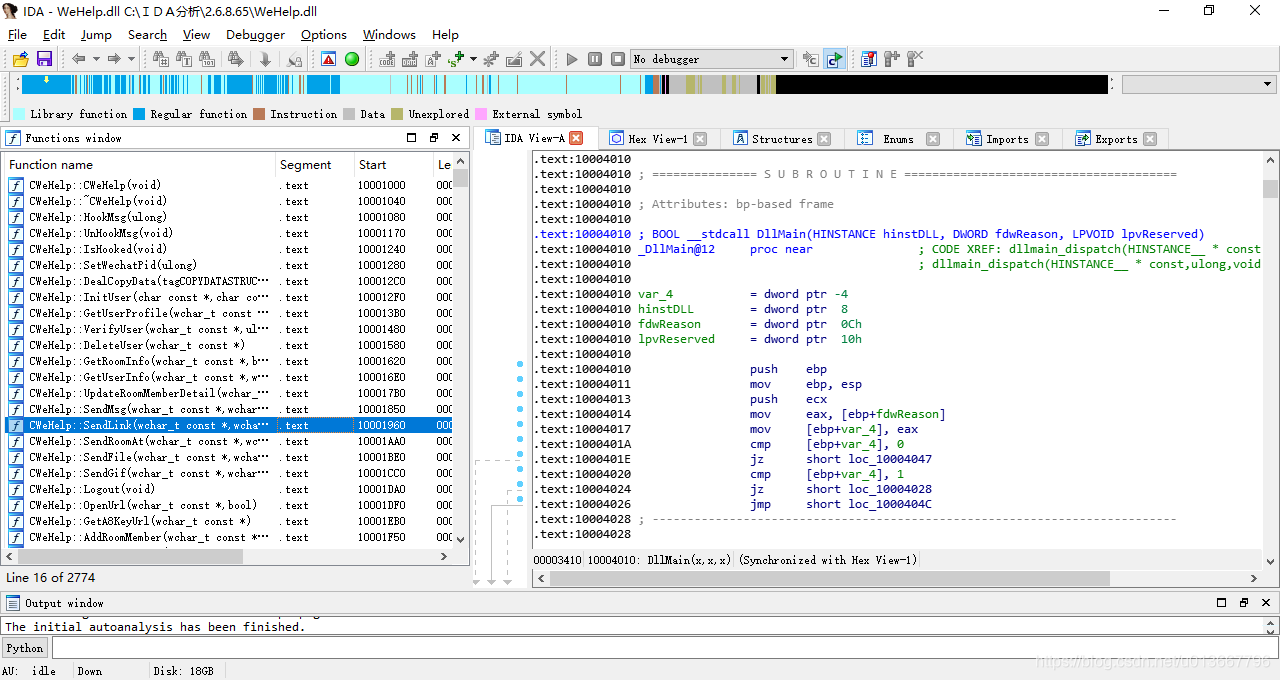Switch to the Imports tab
The height and width of the screenshot is (680, 1280).
point(1007,139)
